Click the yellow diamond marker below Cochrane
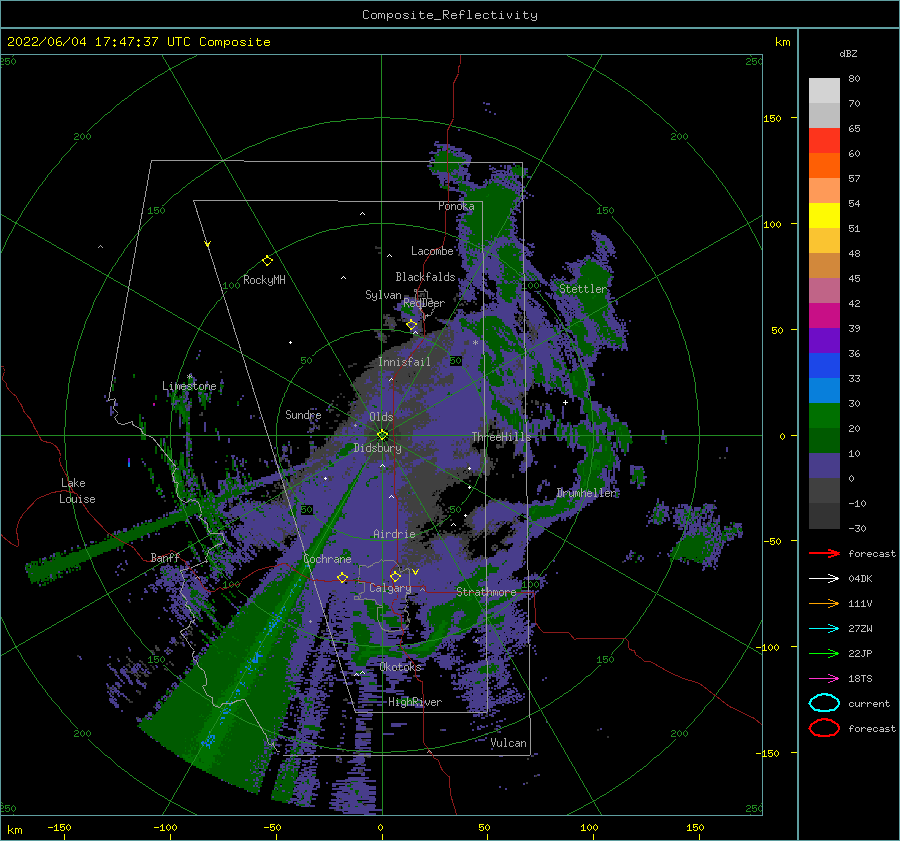The image size is (900, 841). click(343, 578)
